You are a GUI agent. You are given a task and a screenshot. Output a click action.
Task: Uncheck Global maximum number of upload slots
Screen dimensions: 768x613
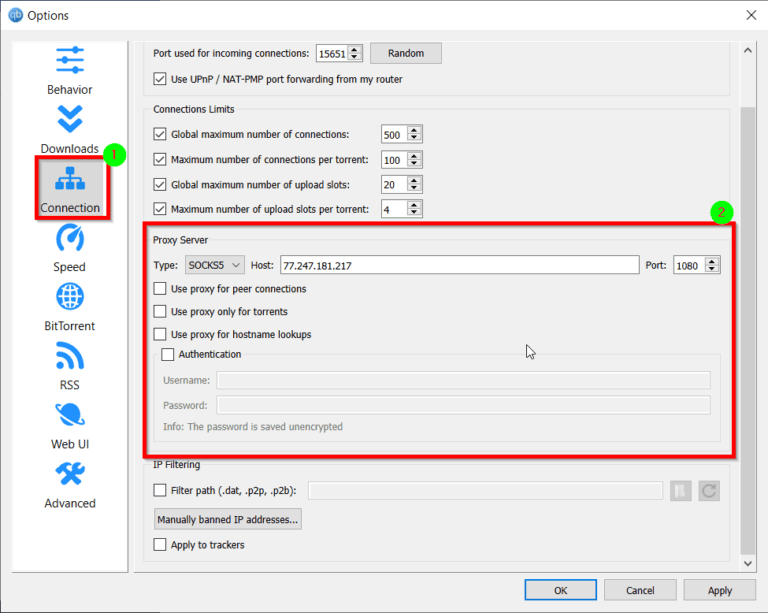(x=160, y=185)
